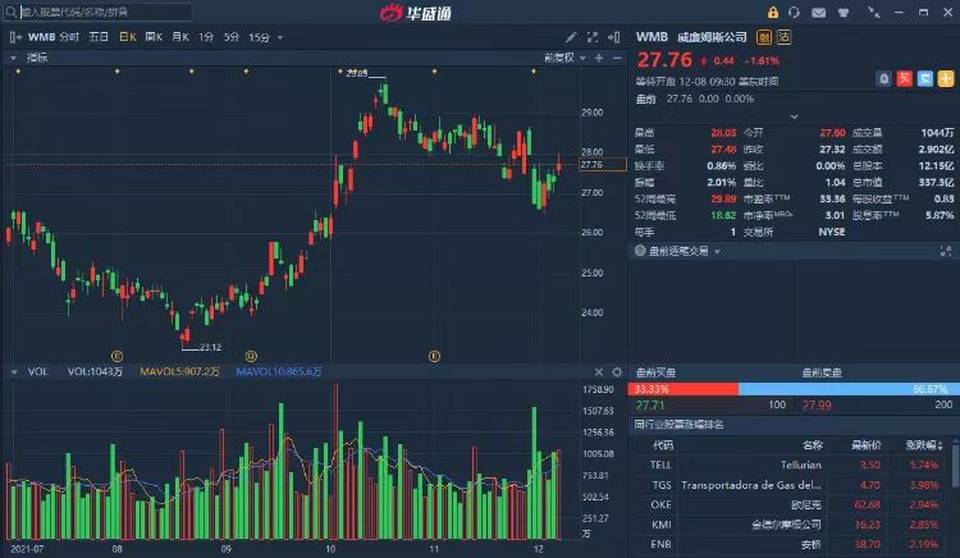The width and height of the screenshot is (960, 558).
Task: Expand chart to fullscreen
Action: pyautogui.click(x=592, y=37)
